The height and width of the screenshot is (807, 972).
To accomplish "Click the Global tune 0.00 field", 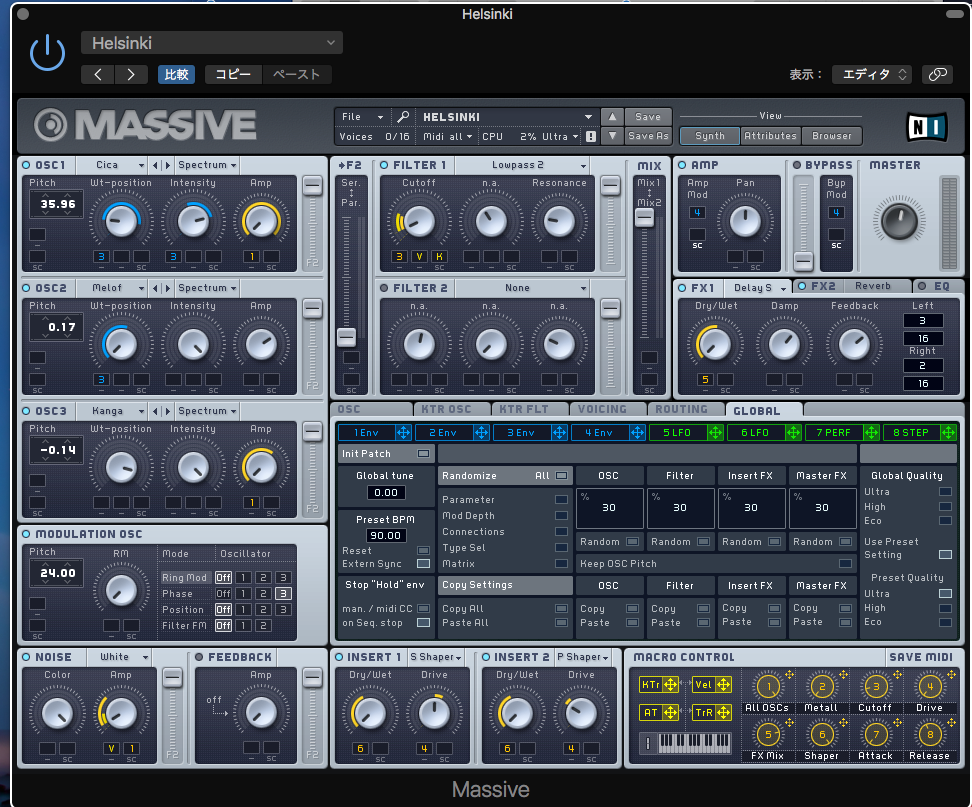I will [x=386, y=492].
